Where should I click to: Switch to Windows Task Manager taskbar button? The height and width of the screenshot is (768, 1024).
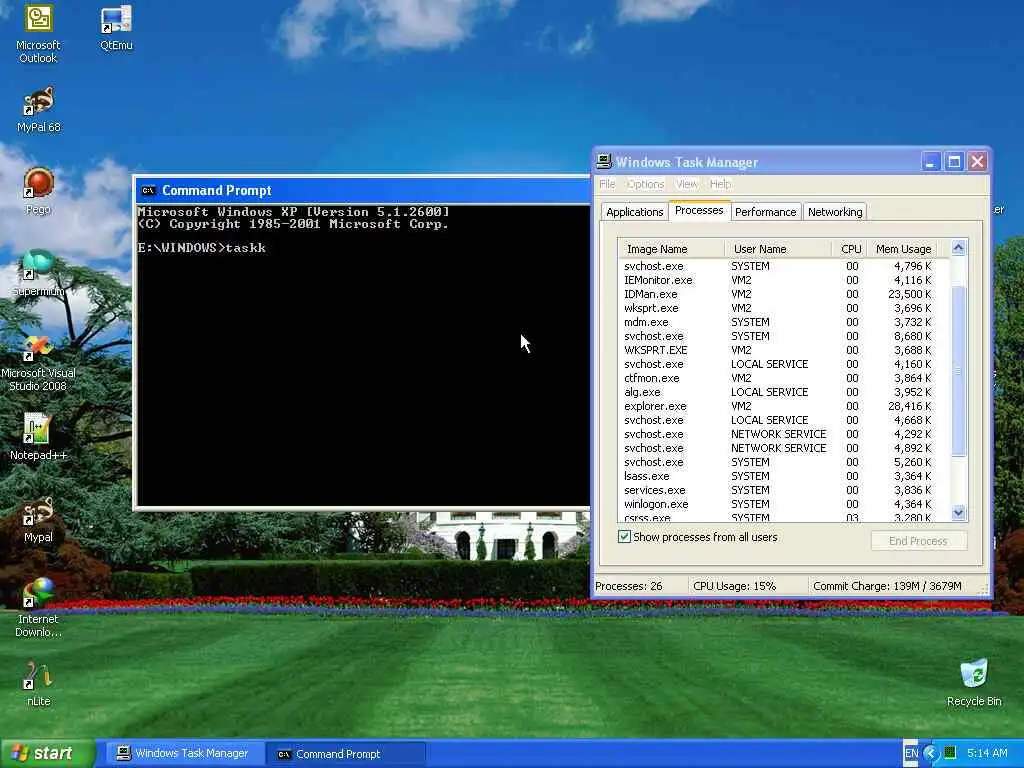pos(185,753)
